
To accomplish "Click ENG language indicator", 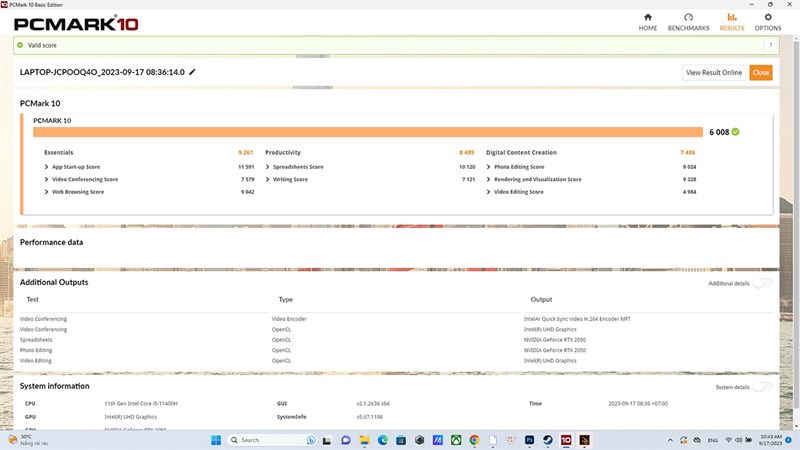I will [713, 440].
